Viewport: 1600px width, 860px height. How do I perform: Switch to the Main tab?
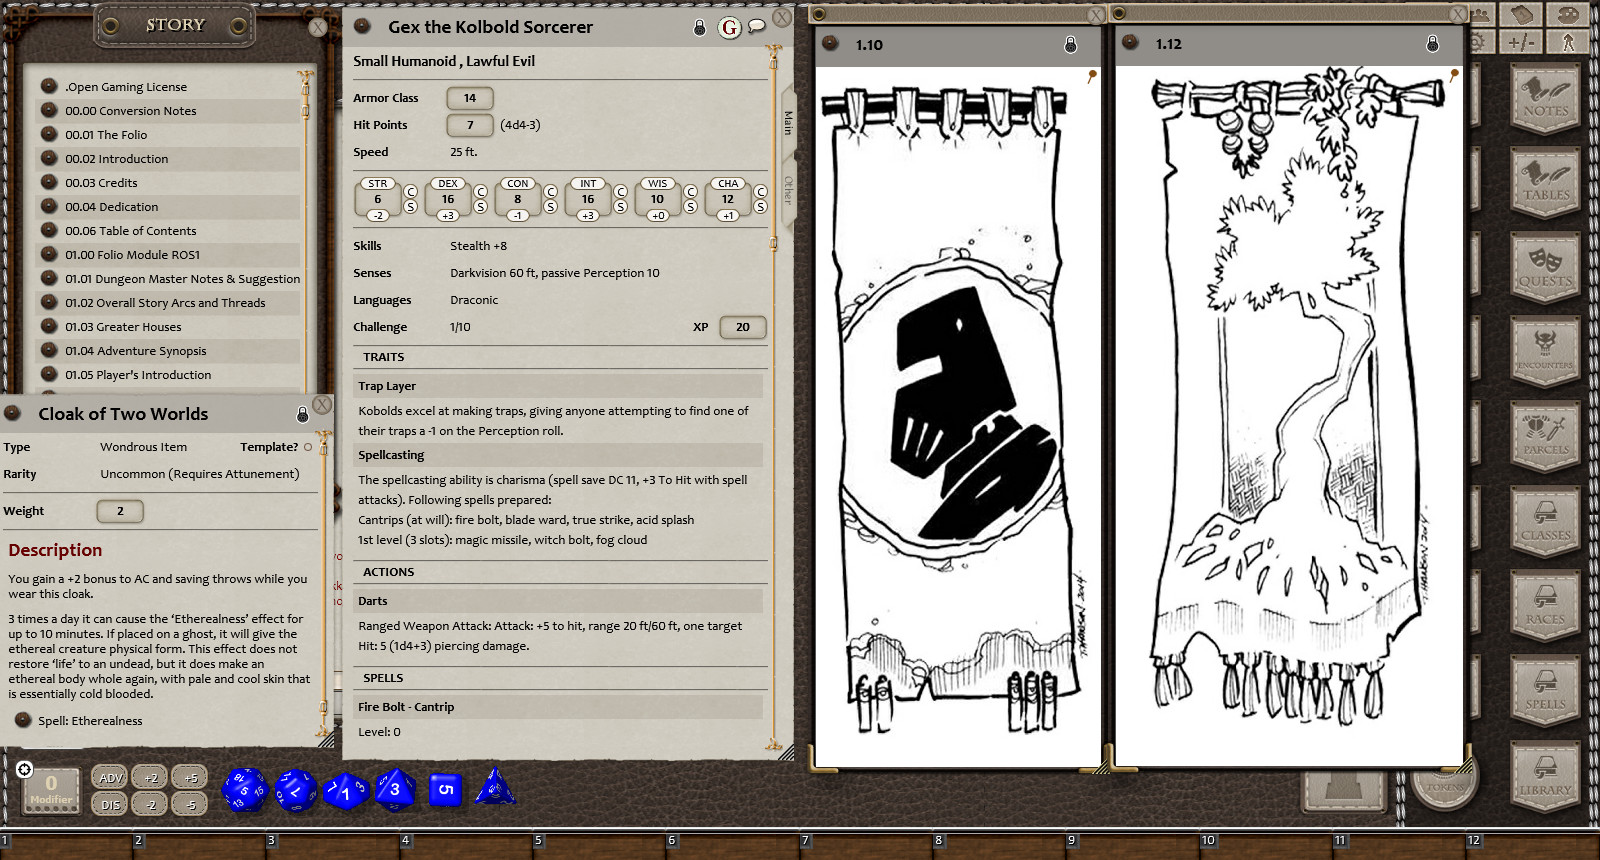pyautogui.click(x=788, y=123)
